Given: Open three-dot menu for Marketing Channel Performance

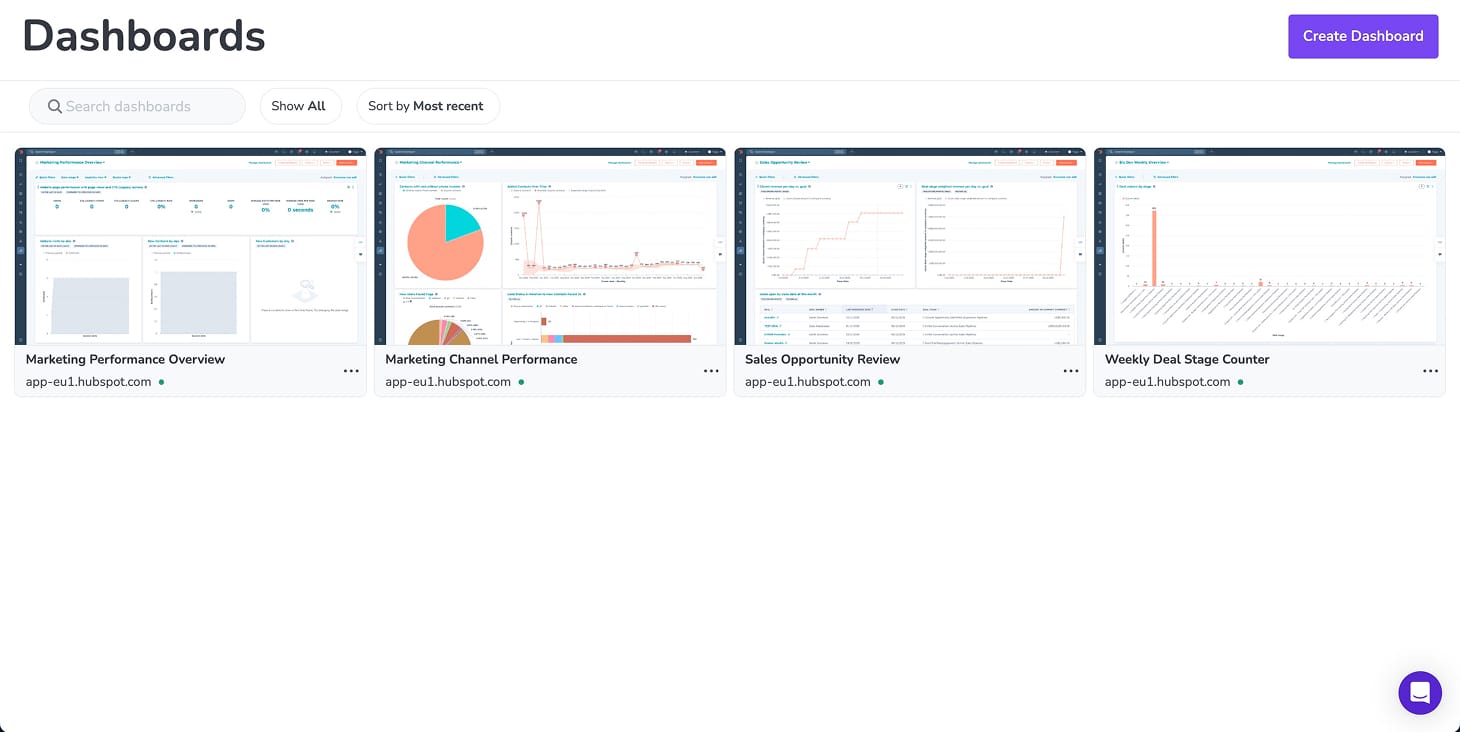Looking at the screenshot, I should pyautogui.click(x=711, y=371).
